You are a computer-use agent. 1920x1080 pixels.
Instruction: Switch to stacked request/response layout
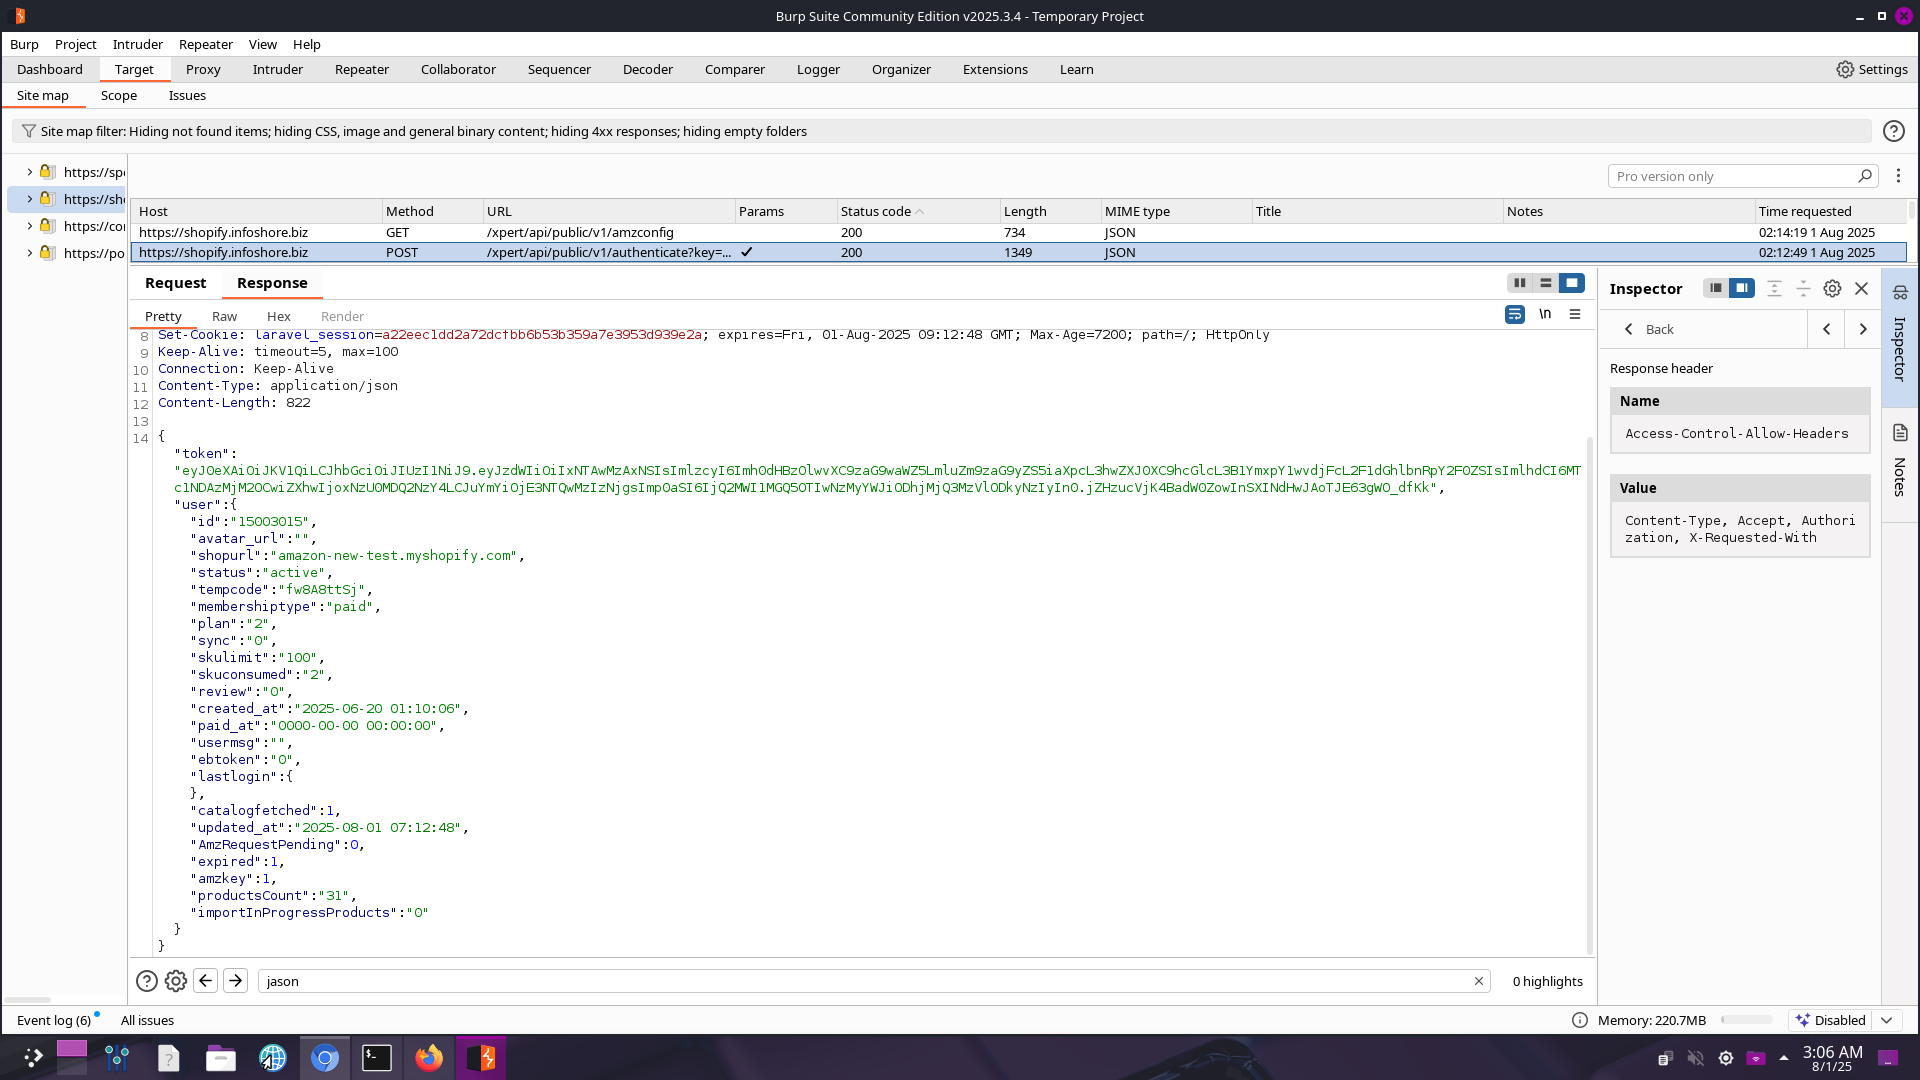(1546, 283)
